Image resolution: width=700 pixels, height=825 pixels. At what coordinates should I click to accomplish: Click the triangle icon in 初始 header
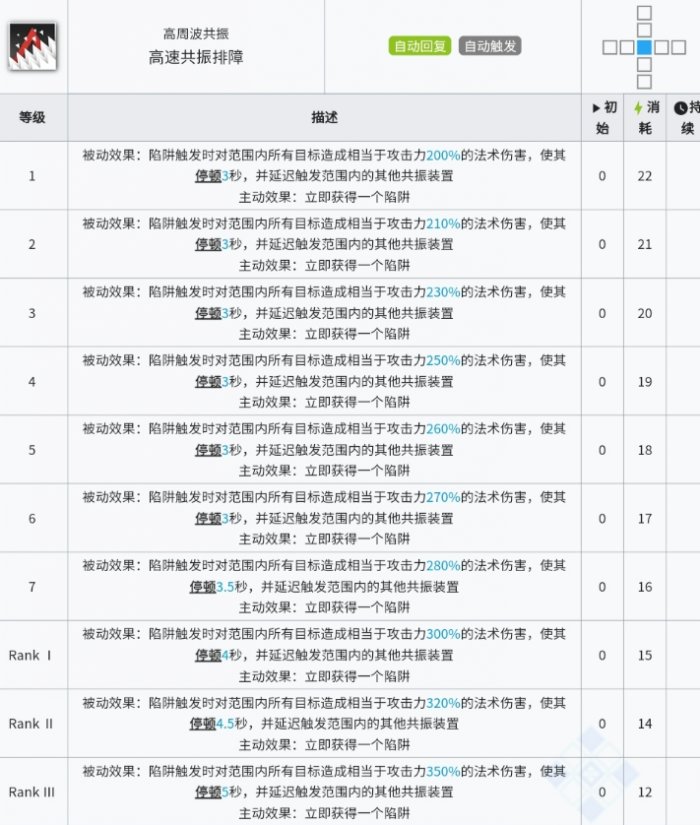pos(597,107)
